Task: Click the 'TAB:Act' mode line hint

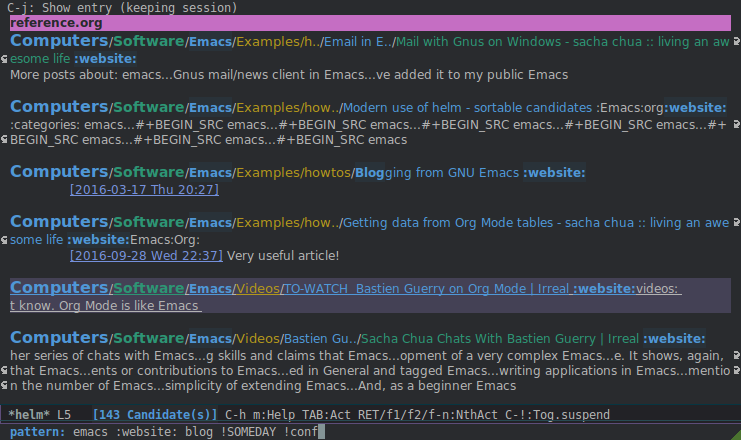Action: point(326,415)
